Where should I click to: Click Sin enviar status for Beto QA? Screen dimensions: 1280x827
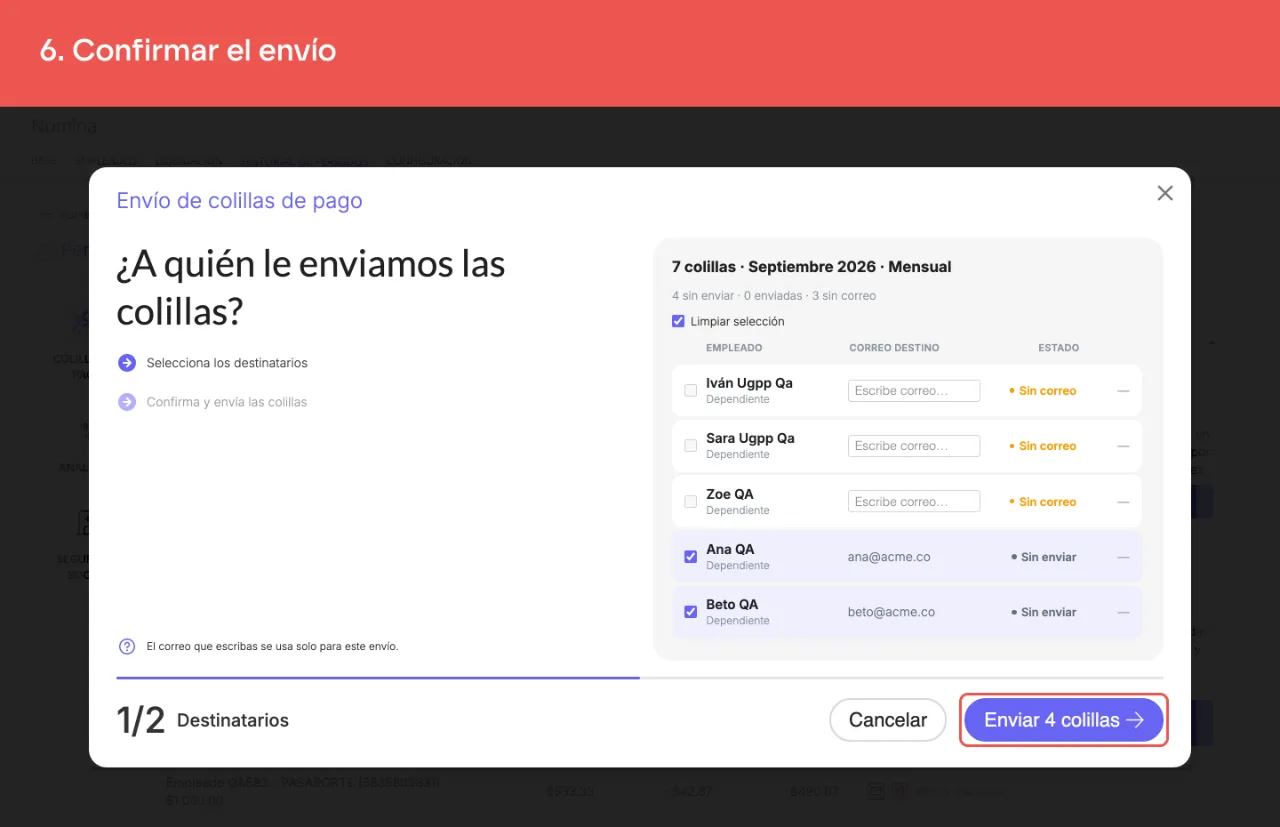1043,612
